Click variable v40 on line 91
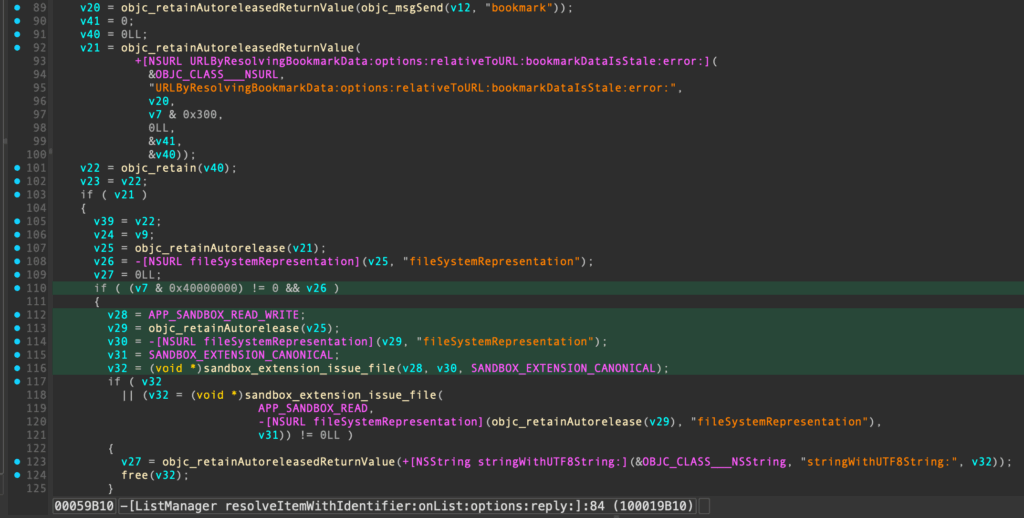Screen dimensions: 1024x518 (x=91, y=34)
